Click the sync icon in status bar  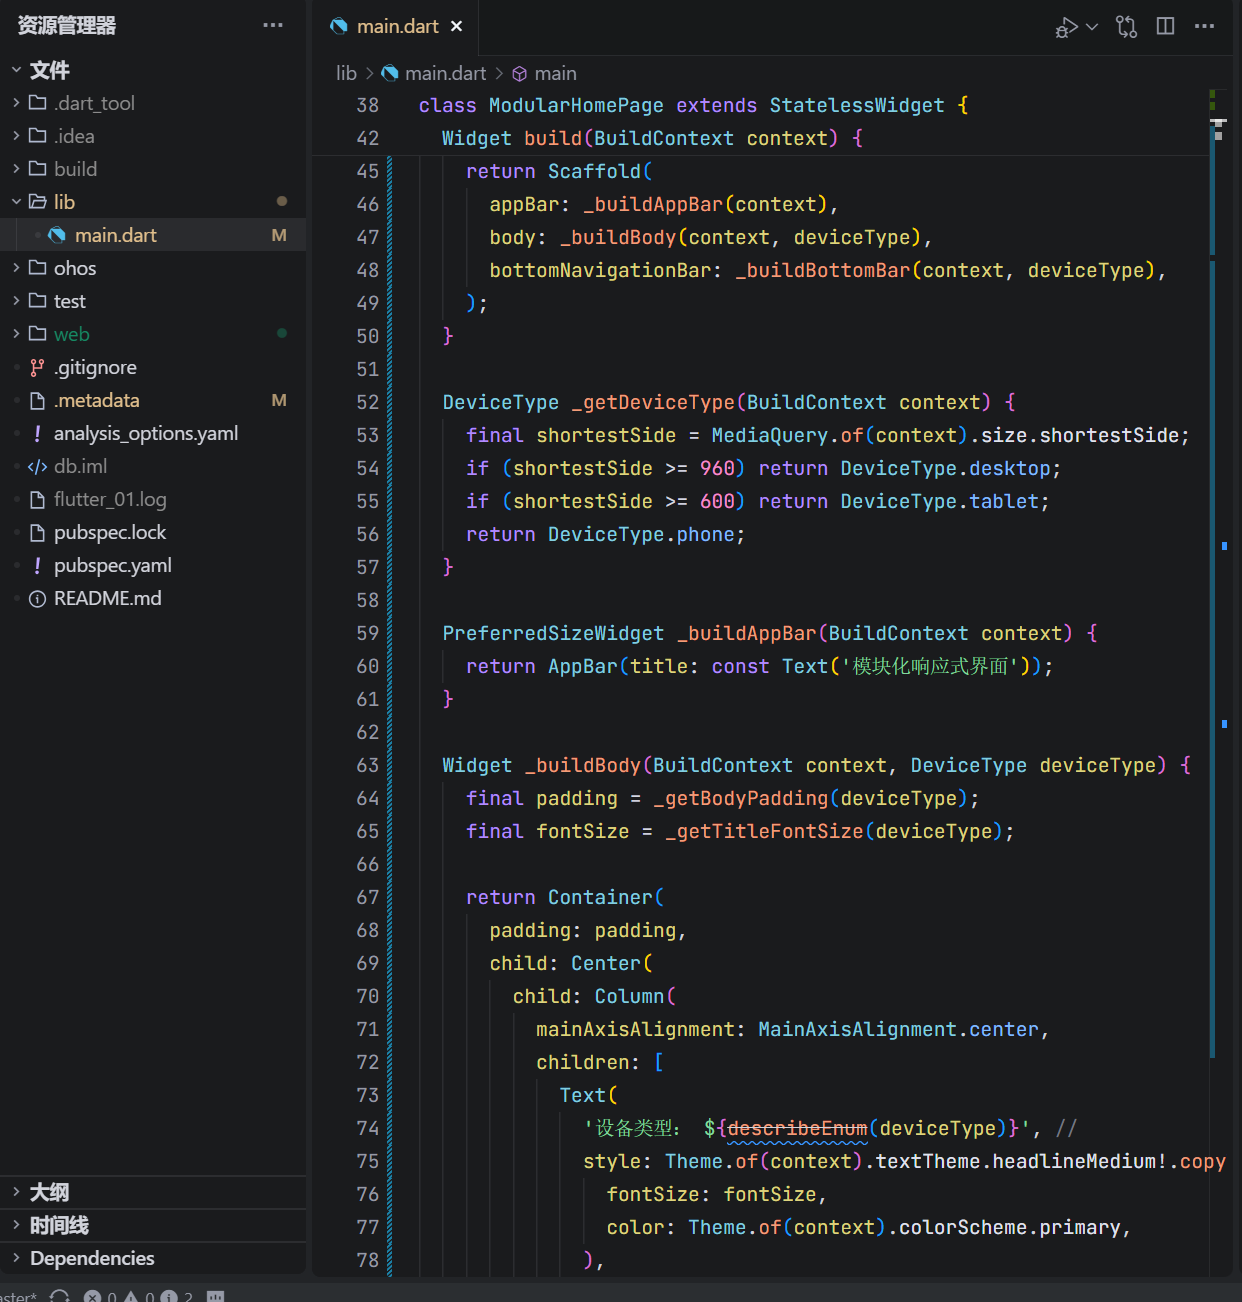coord(60,1296)
